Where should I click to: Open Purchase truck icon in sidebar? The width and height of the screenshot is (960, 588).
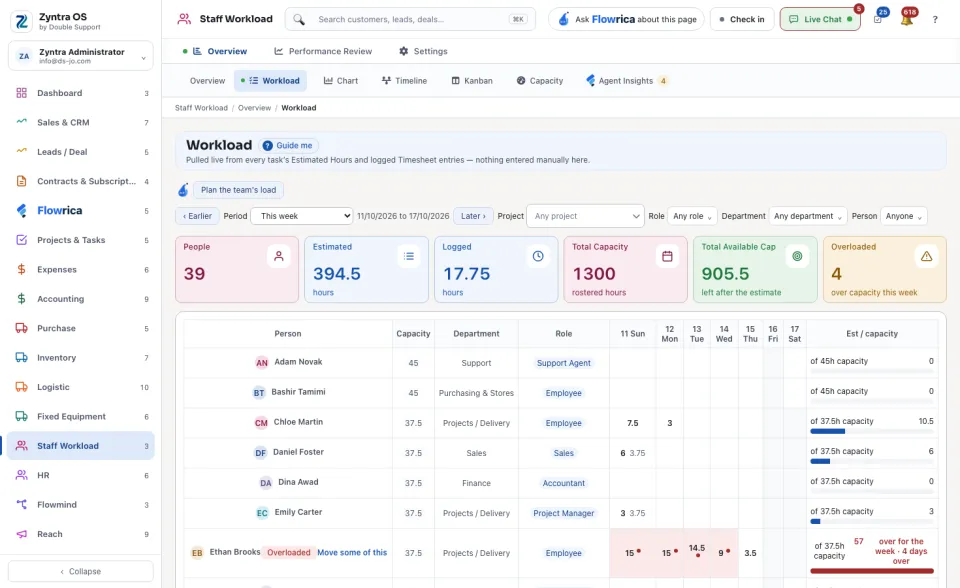21,328
